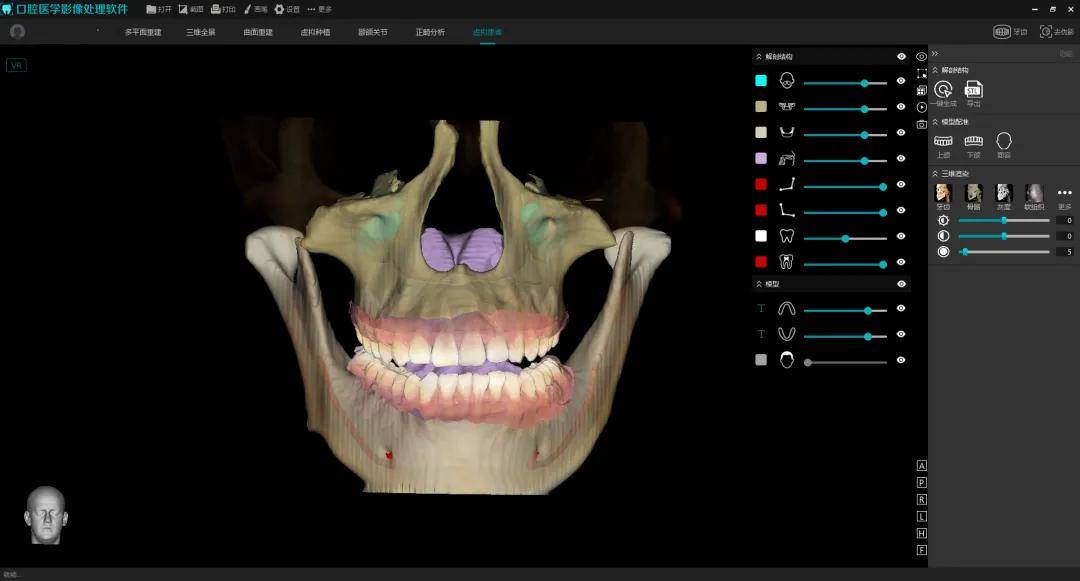Select the lower jaw (下颌) model icon

pyautogui.click(x=973, y=142)
